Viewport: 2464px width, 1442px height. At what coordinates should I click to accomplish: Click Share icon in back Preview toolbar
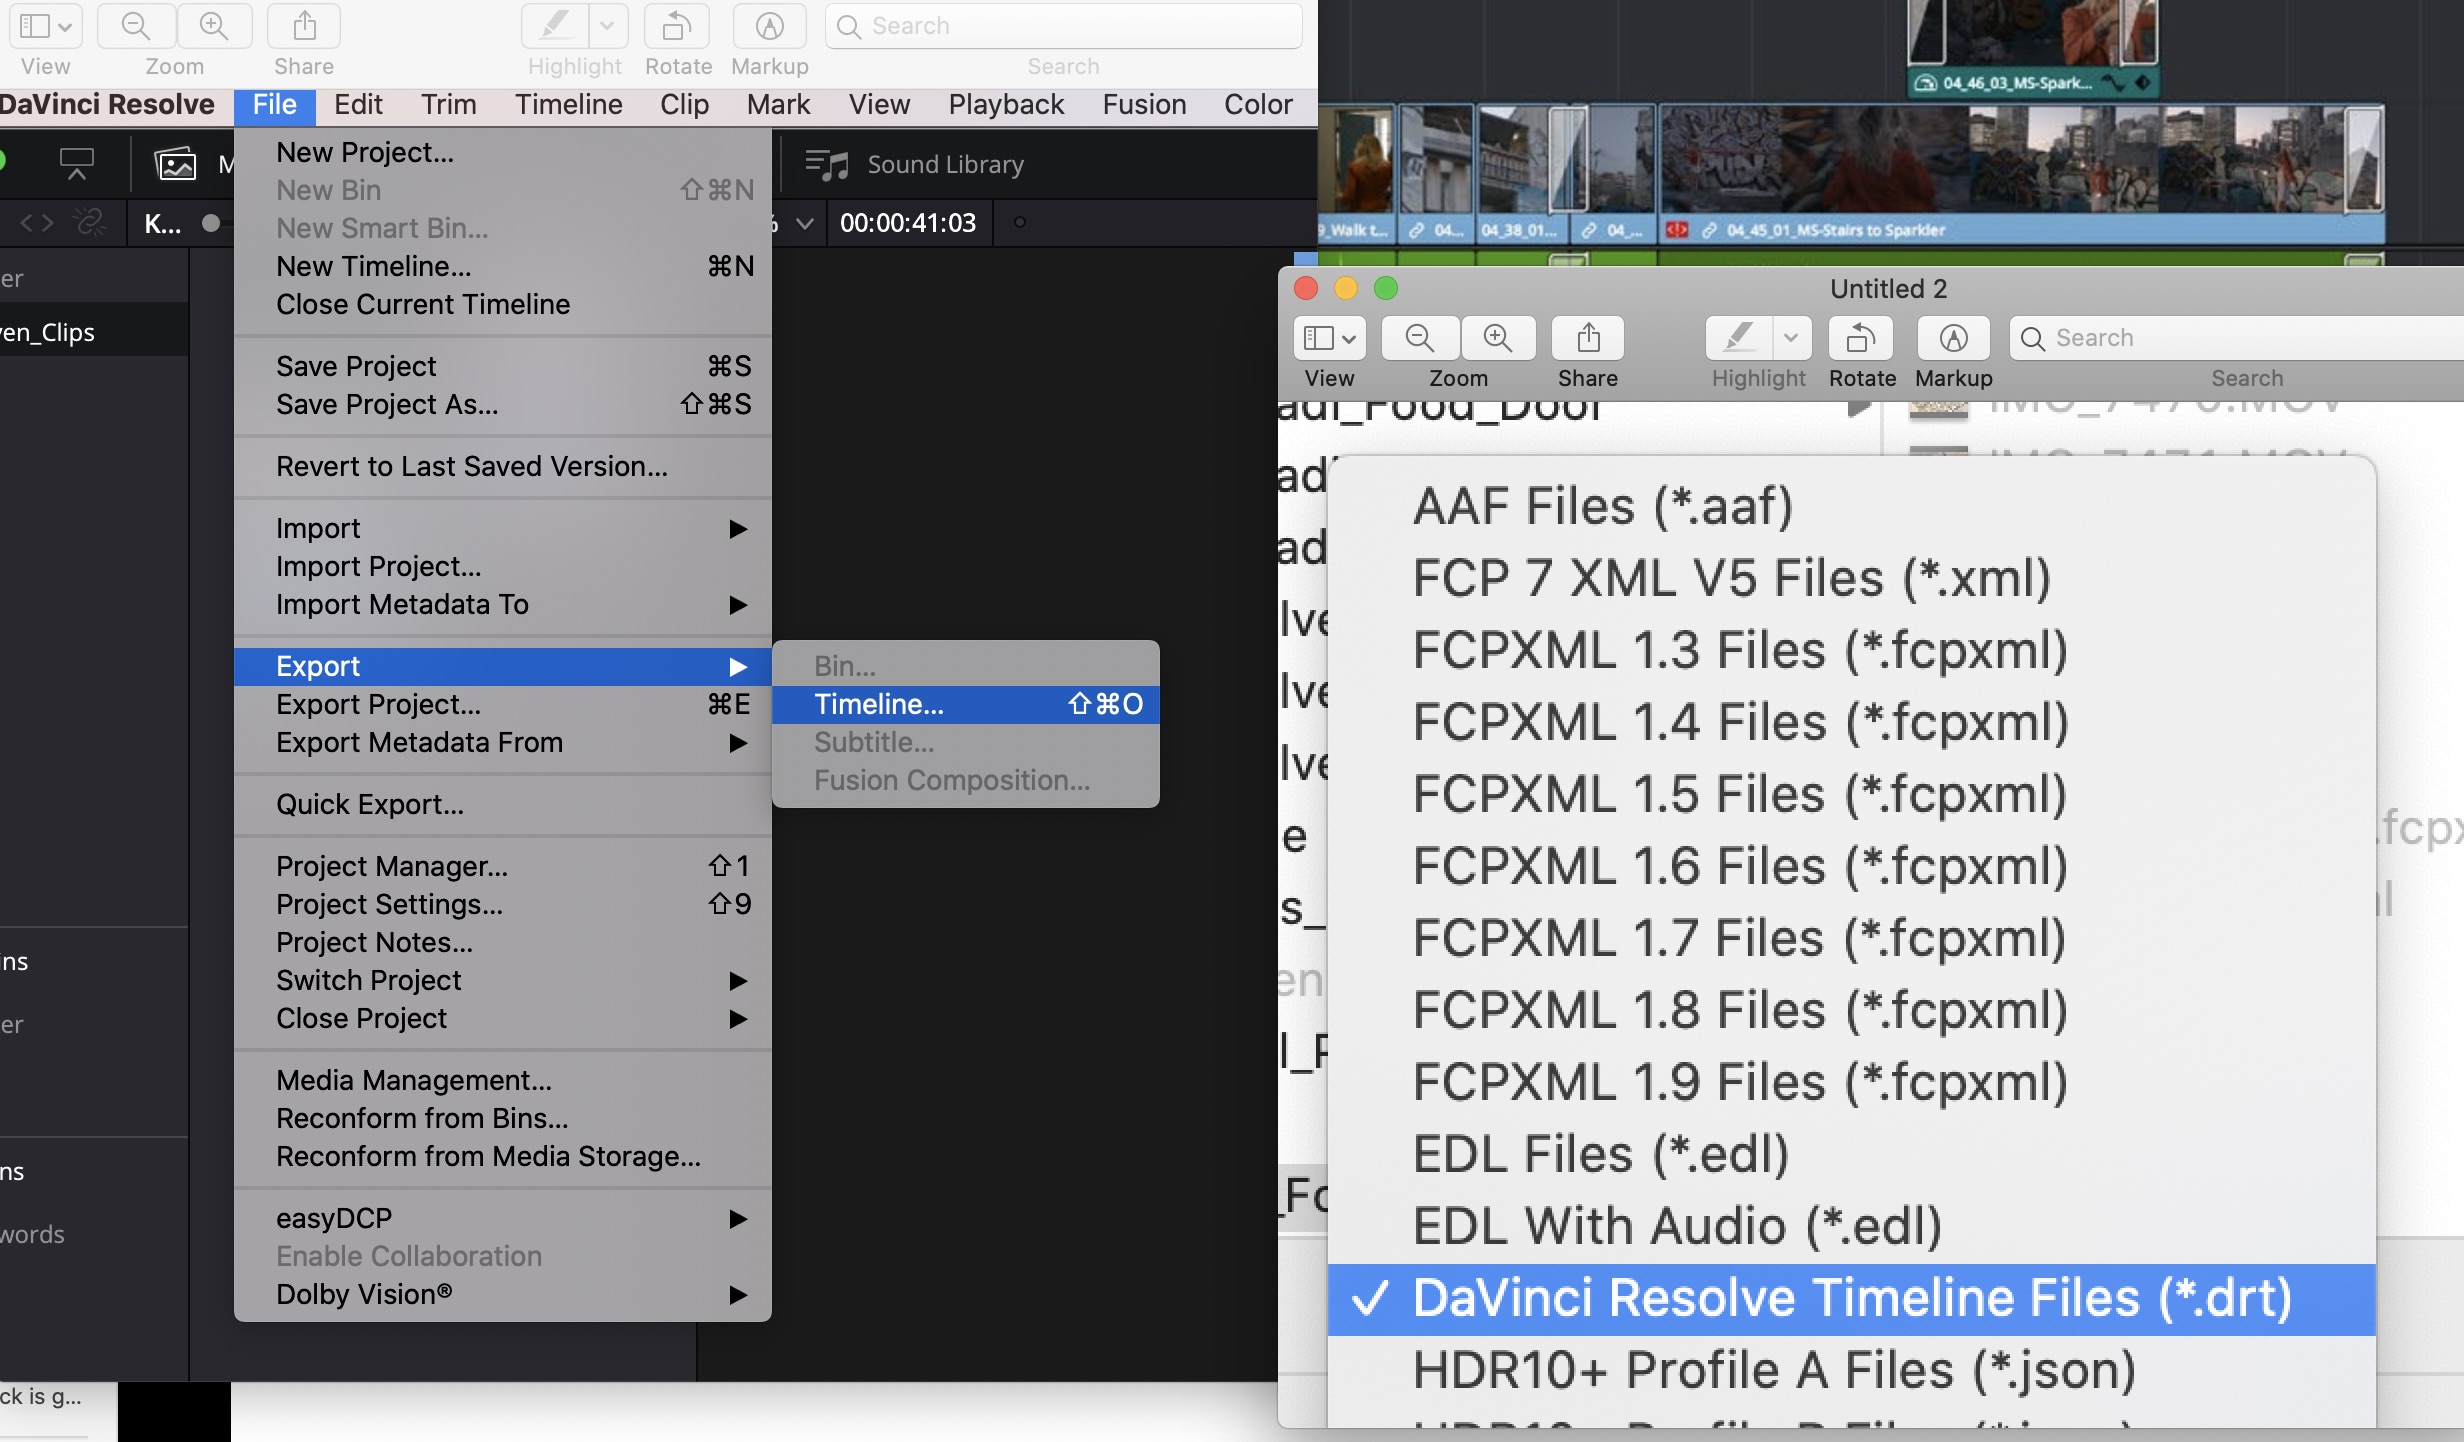pos(304,26)
